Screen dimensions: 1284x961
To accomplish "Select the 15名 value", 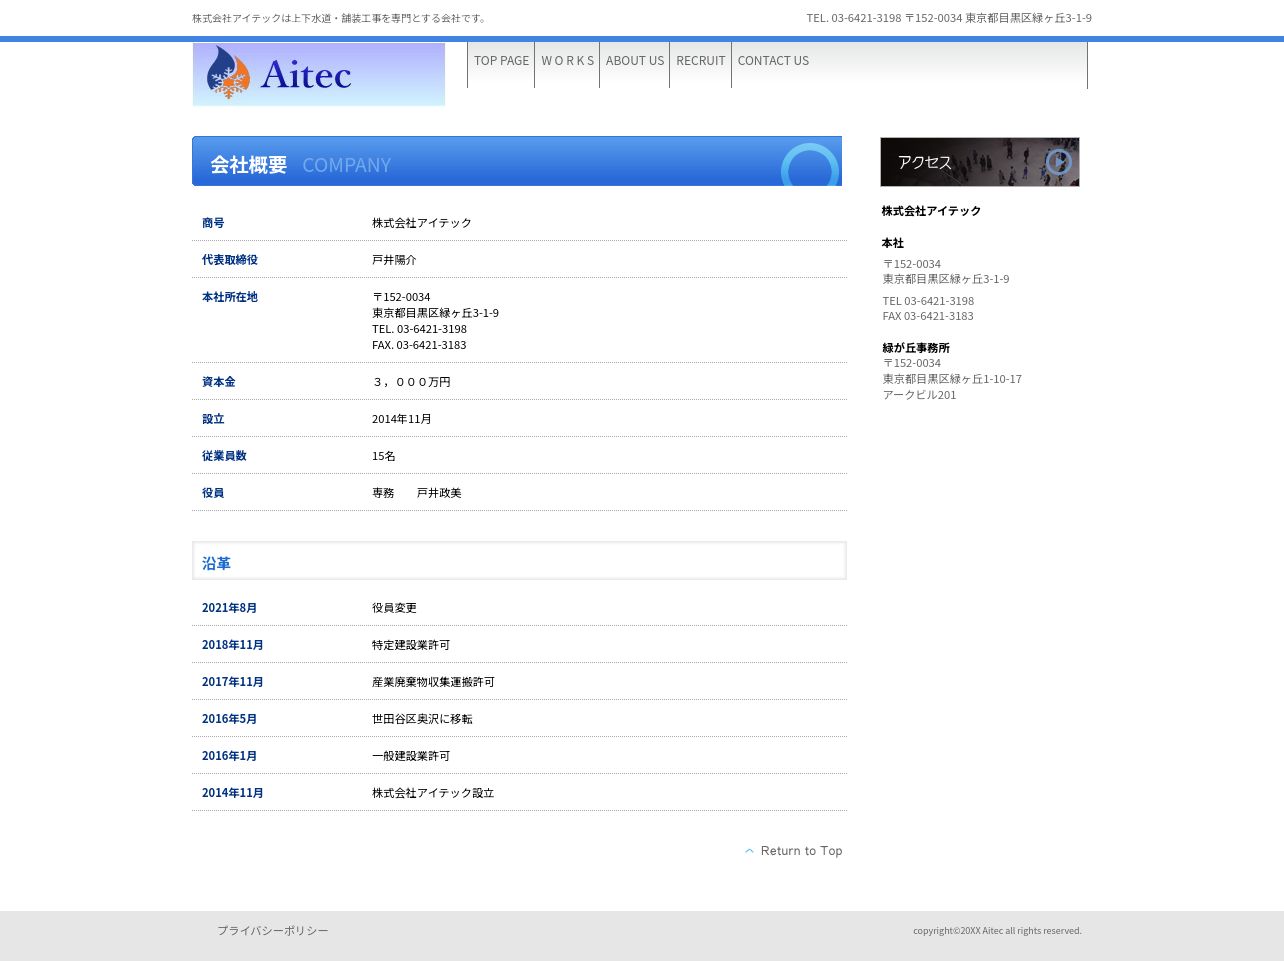I will (x=384, y=456).
